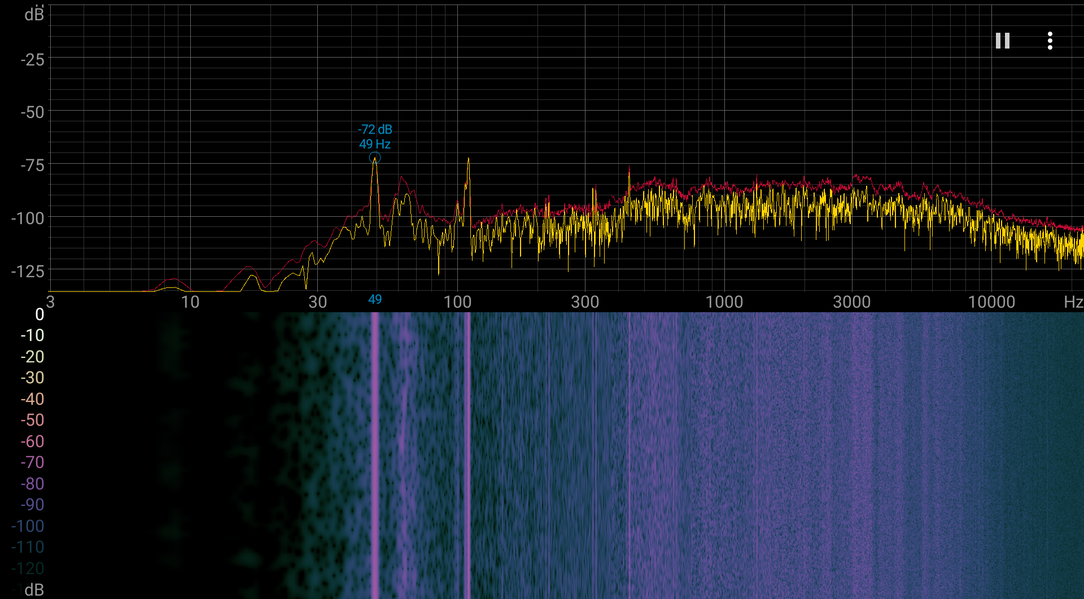Click the -75 label on dB axis

pos(32,165)
